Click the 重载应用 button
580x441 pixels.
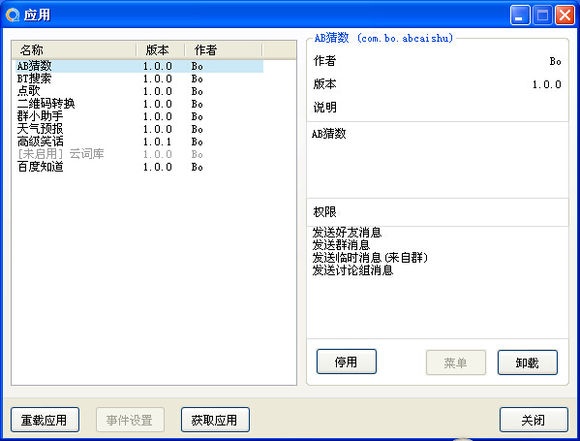point(45,420)
